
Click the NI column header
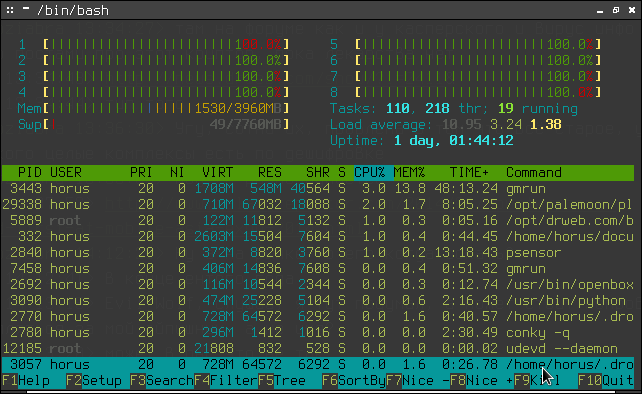click(177, 172)
